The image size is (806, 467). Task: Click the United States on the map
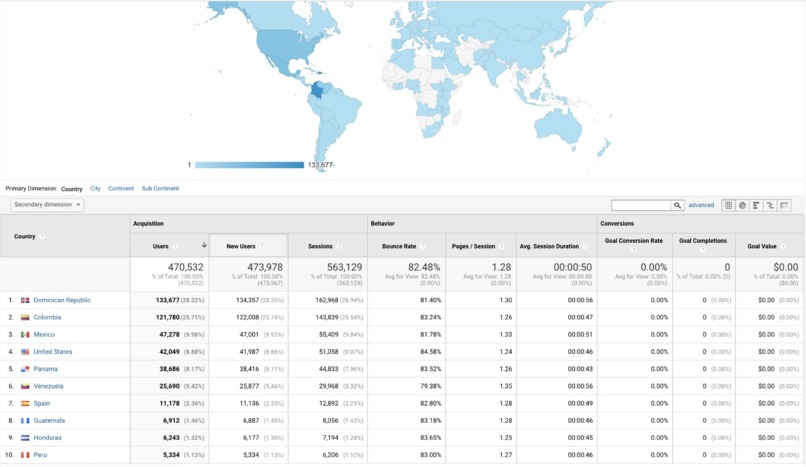pyautogui.click(x=287, y=46)
